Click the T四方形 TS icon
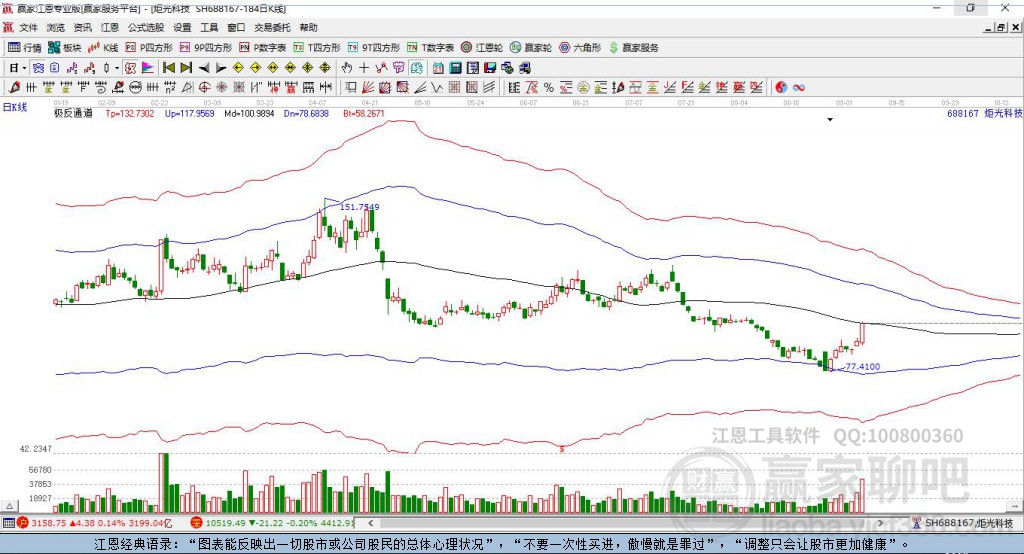 click(x=298, y=48)
